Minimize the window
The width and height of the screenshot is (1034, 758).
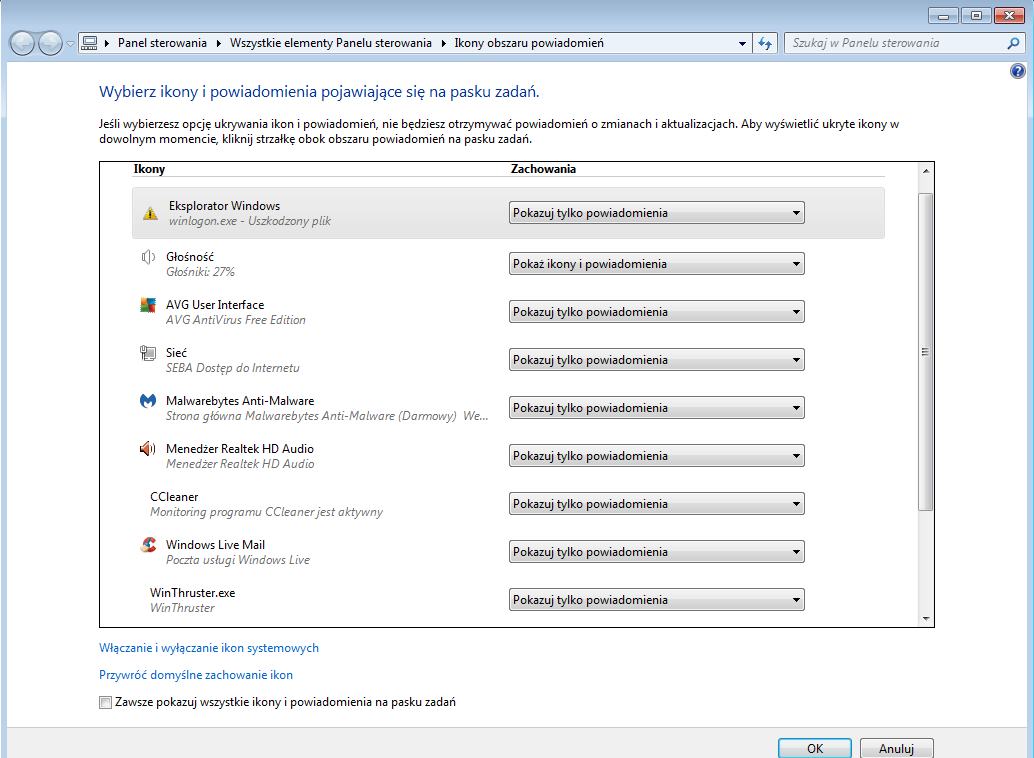944,15
